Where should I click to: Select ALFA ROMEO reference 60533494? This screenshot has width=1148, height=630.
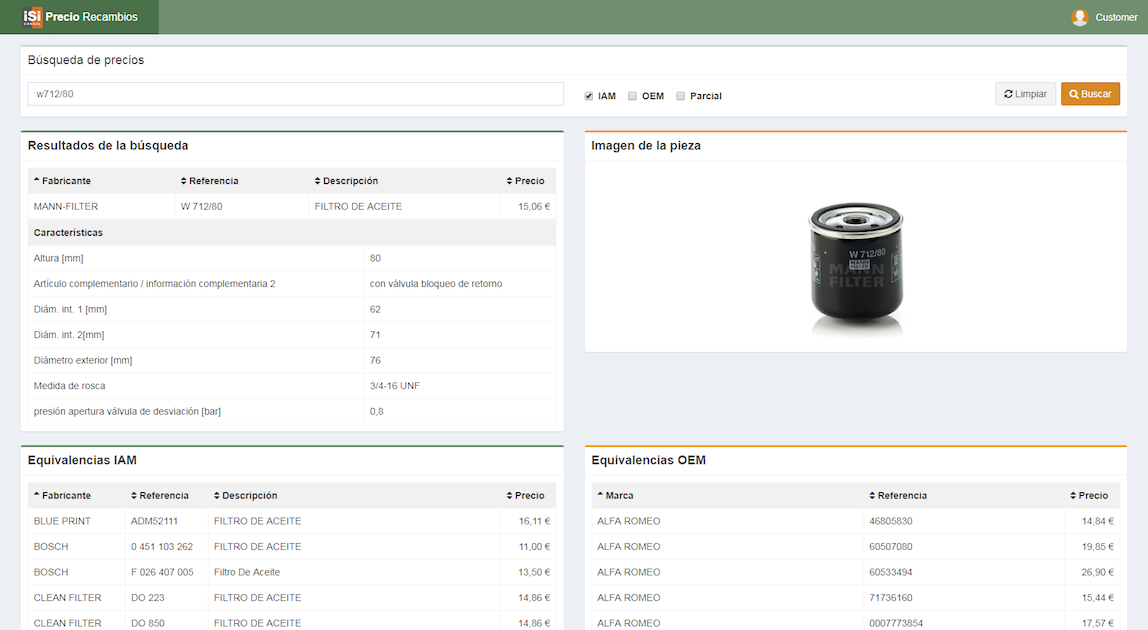(x=891, y=572)
